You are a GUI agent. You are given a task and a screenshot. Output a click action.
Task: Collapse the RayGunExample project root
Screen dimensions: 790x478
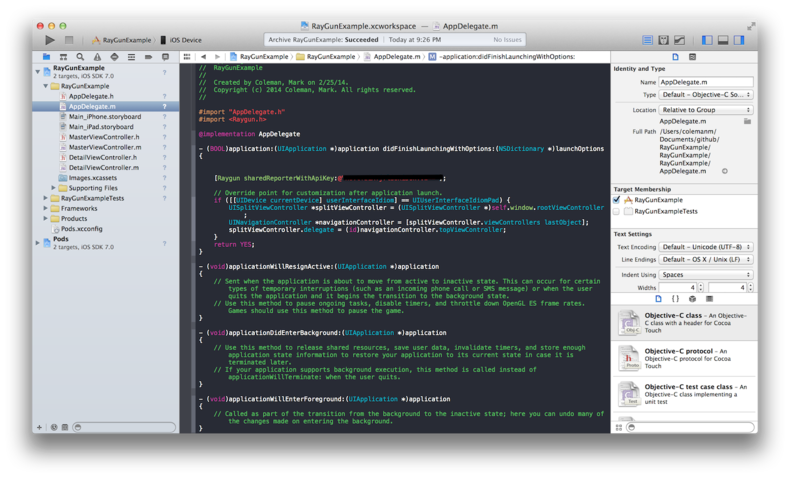[38, 72]
